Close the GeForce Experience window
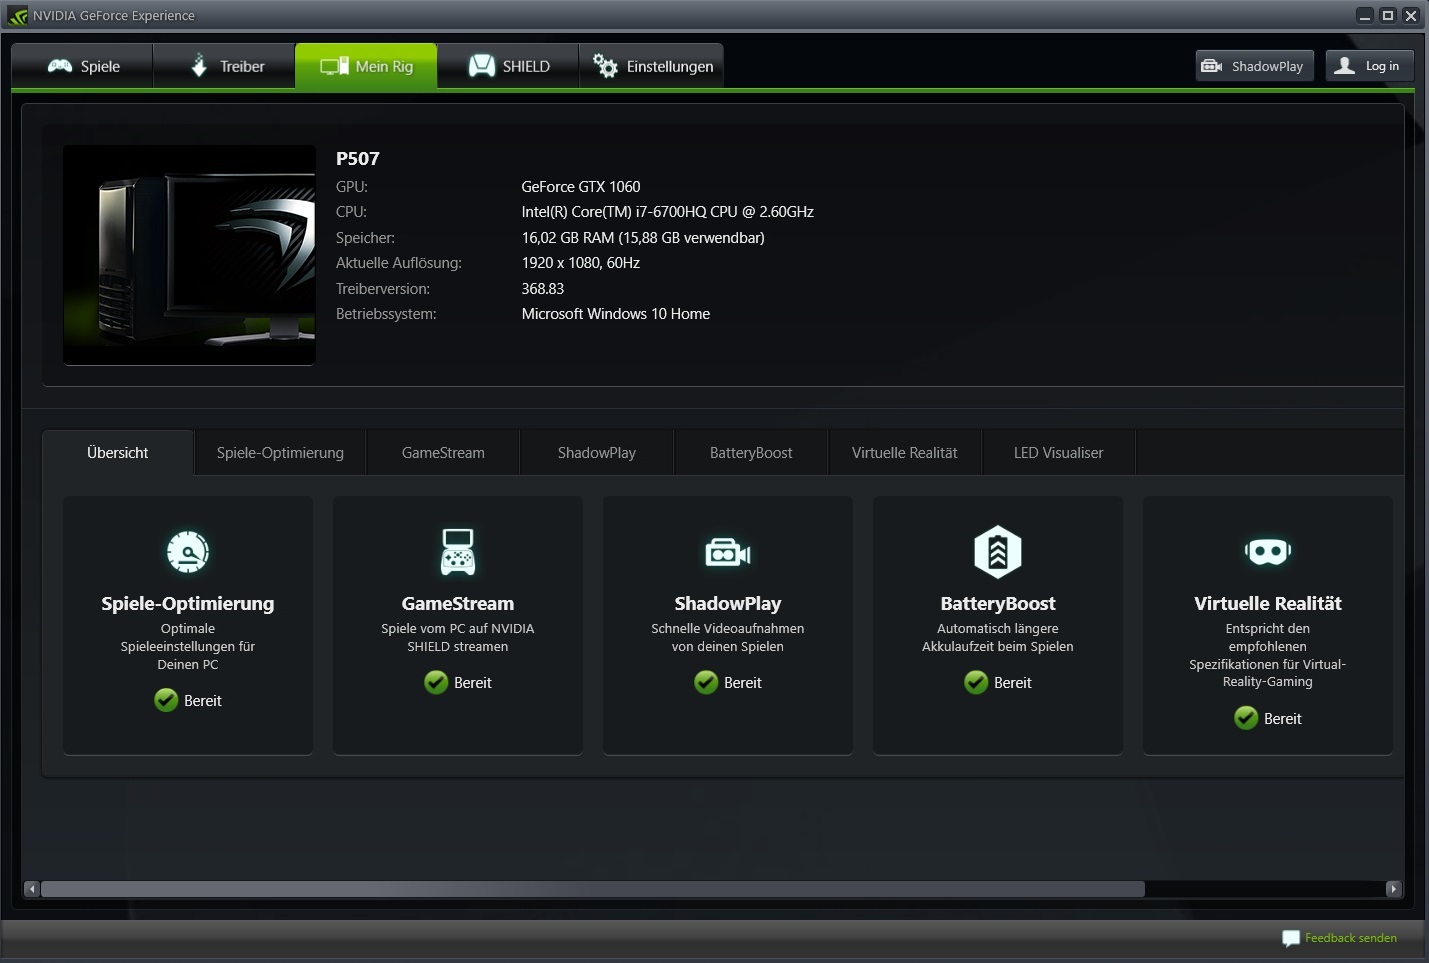Screen dimensions: 1429x963 point(1411,15)
